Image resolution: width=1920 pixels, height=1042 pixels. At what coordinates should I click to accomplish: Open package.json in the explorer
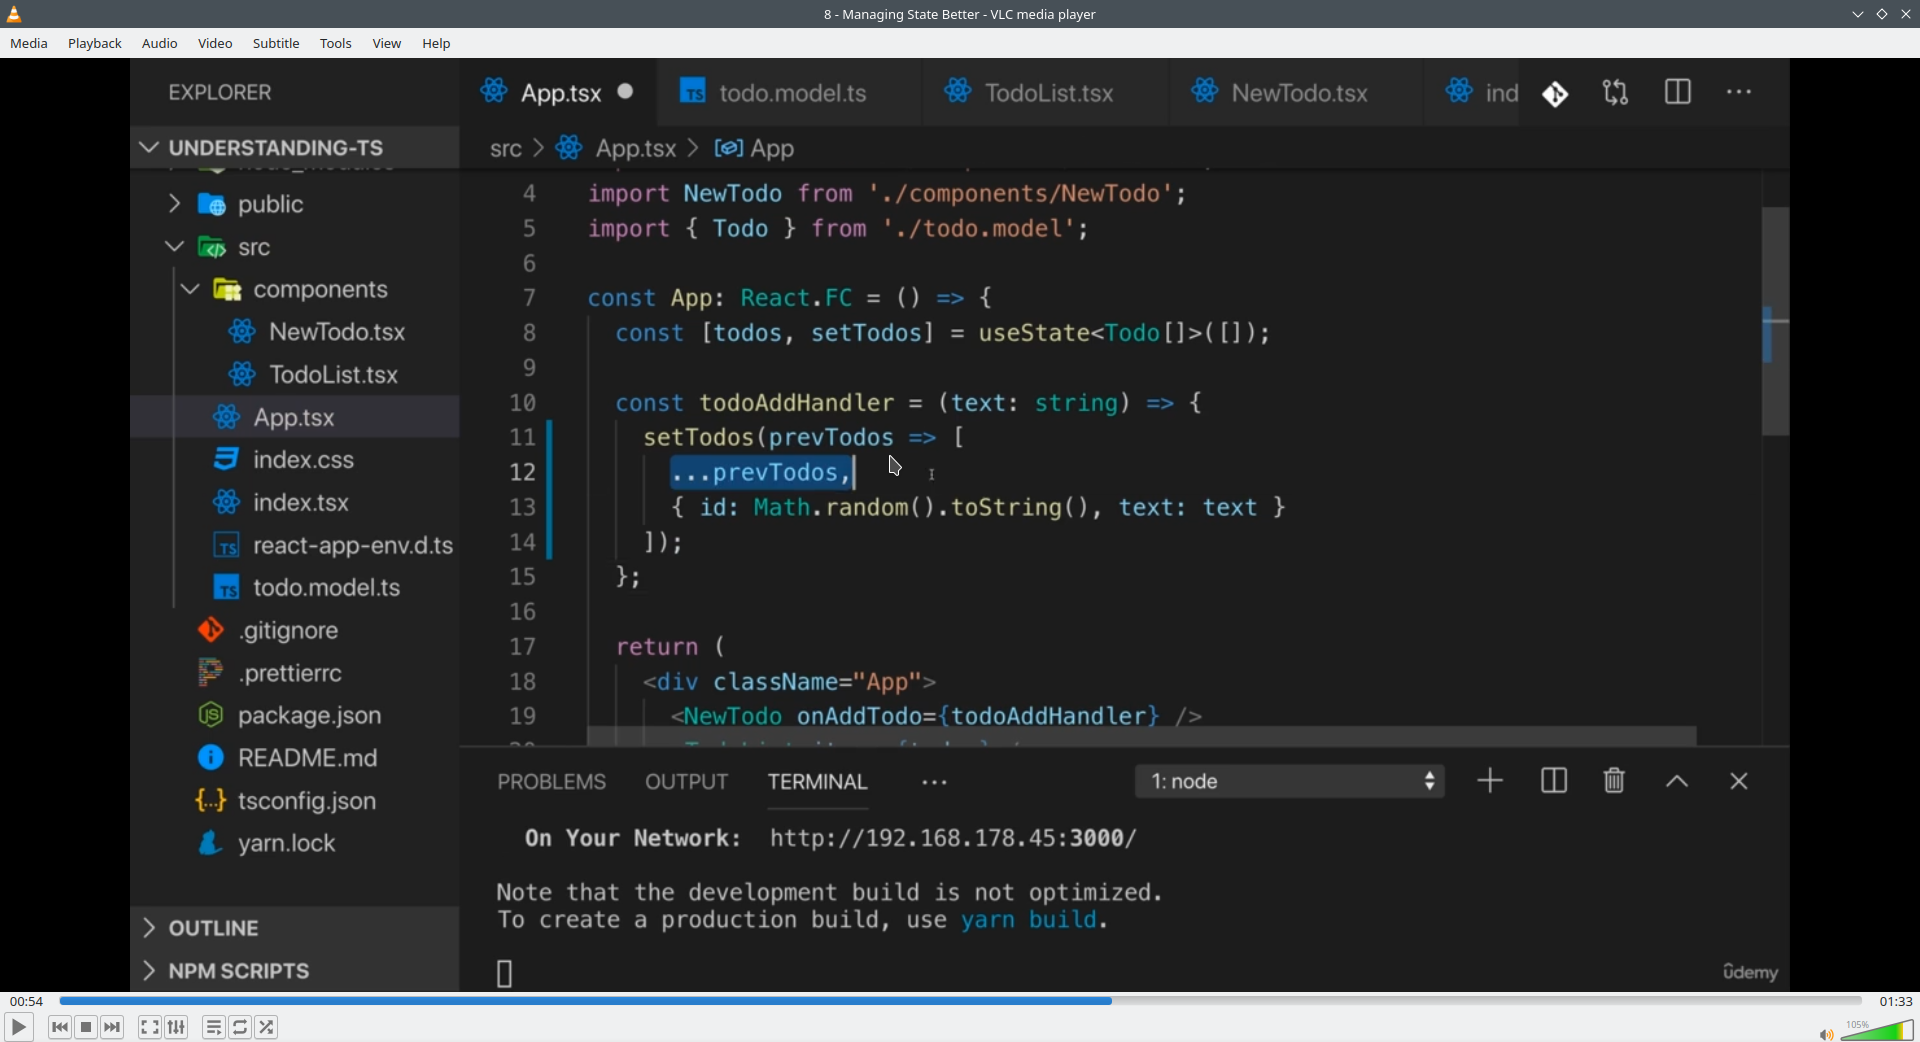[295, 716]
